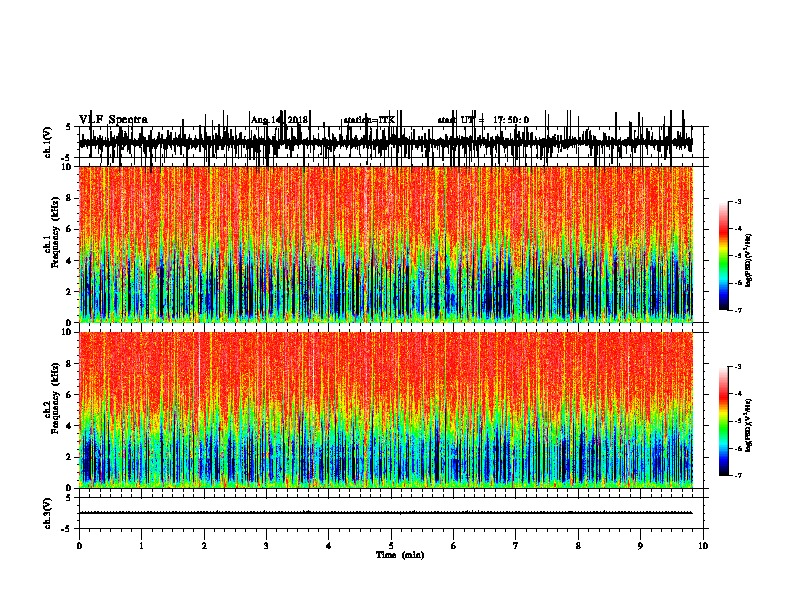Click the '2' kHz tick on ch.2 axis
Screen dimensions: 792x612
click(69, 457)
